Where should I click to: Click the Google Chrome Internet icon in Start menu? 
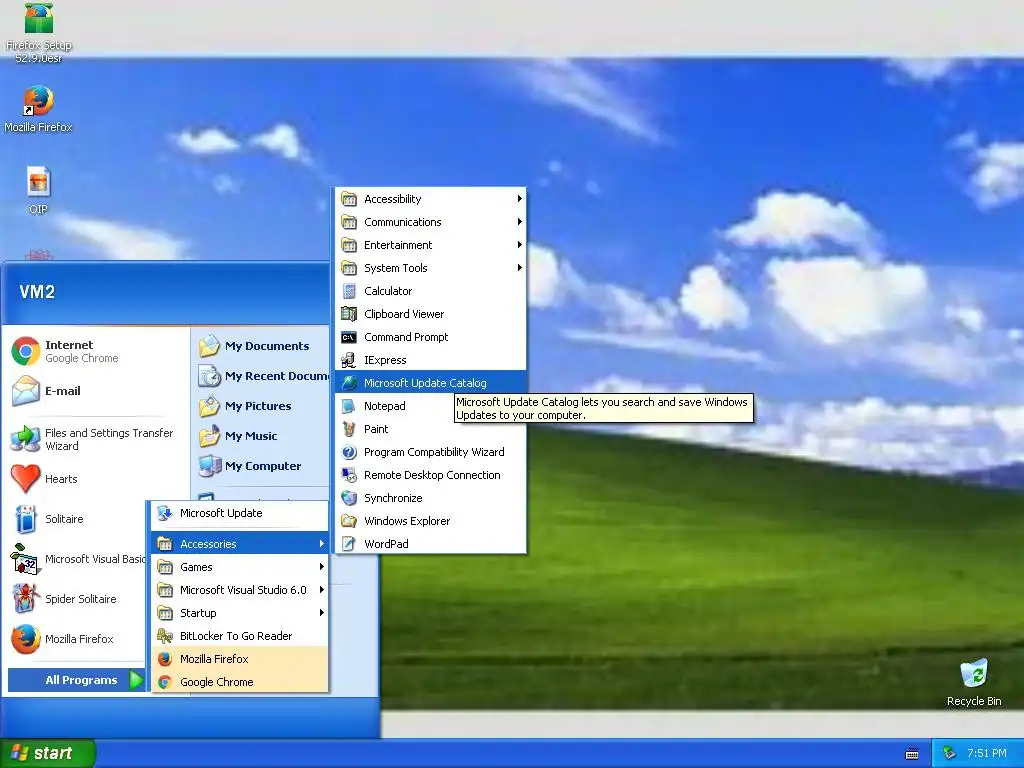click(x=25, y=351)
